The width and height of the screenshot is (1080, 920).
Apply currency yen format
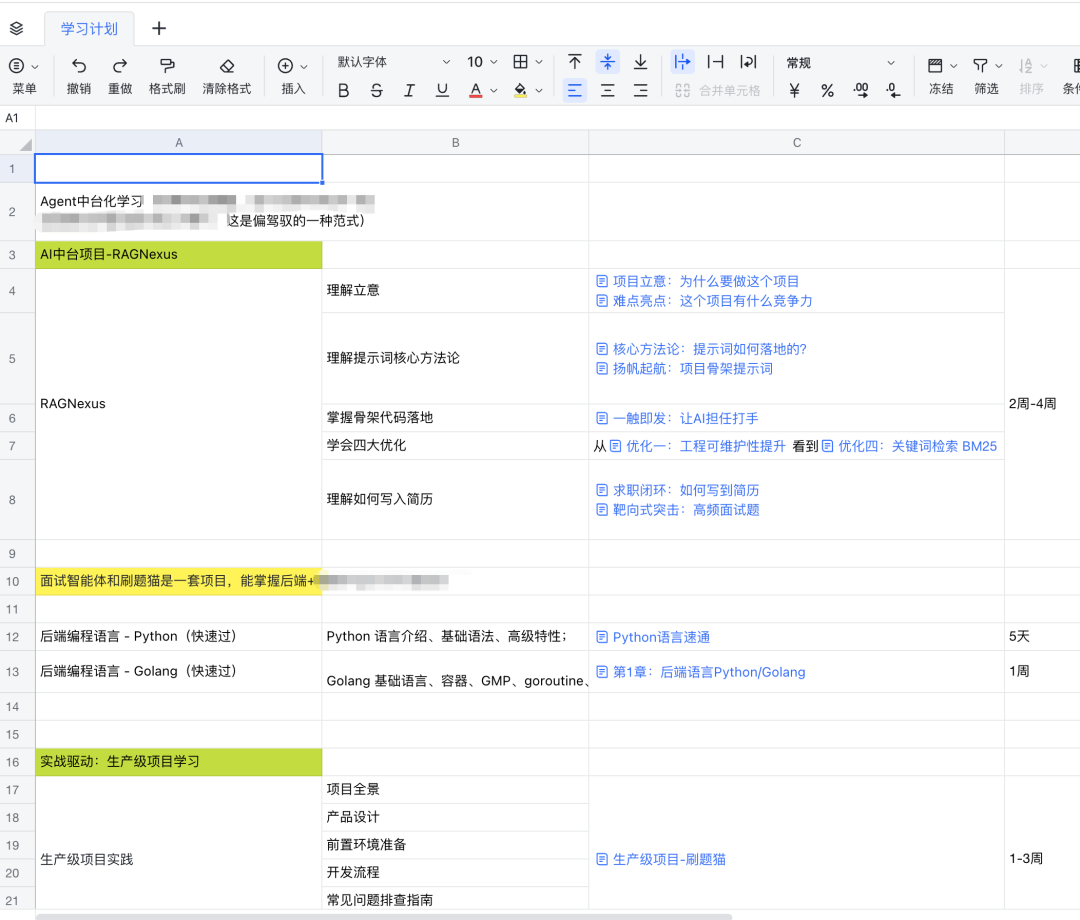(794, 90)
